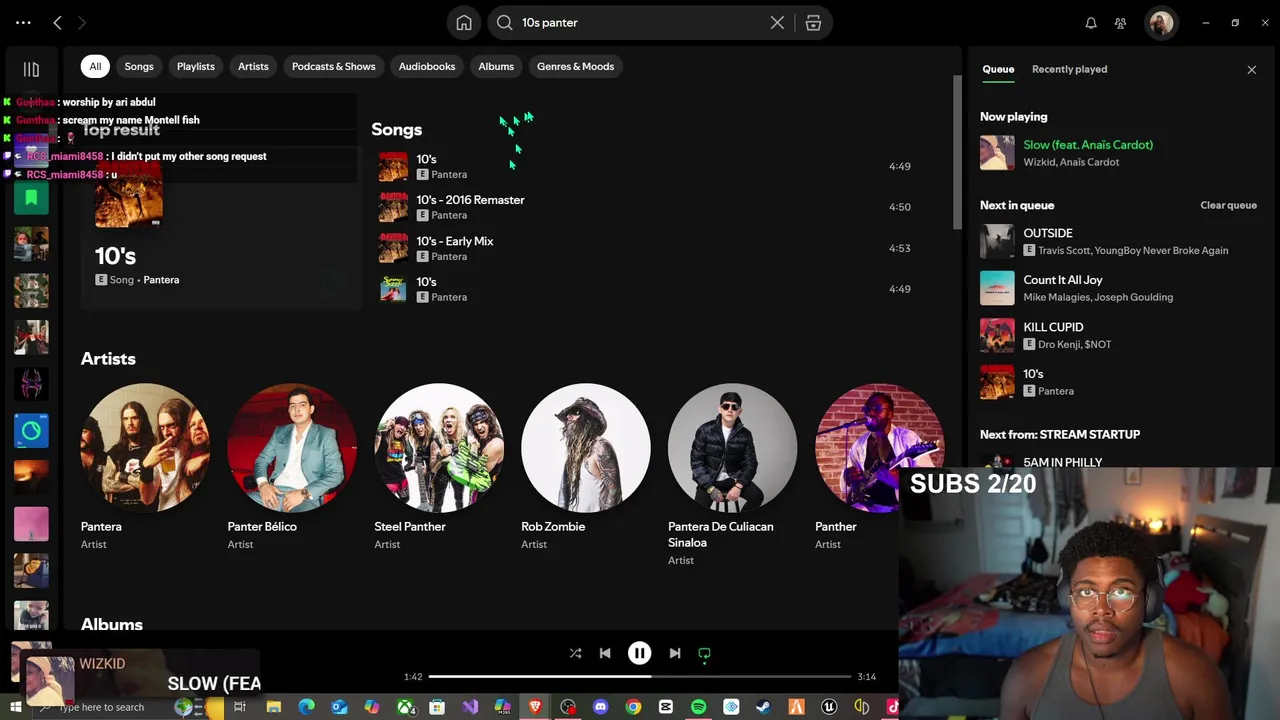Select KILL CUPID in the queue

click(1118, 335)
